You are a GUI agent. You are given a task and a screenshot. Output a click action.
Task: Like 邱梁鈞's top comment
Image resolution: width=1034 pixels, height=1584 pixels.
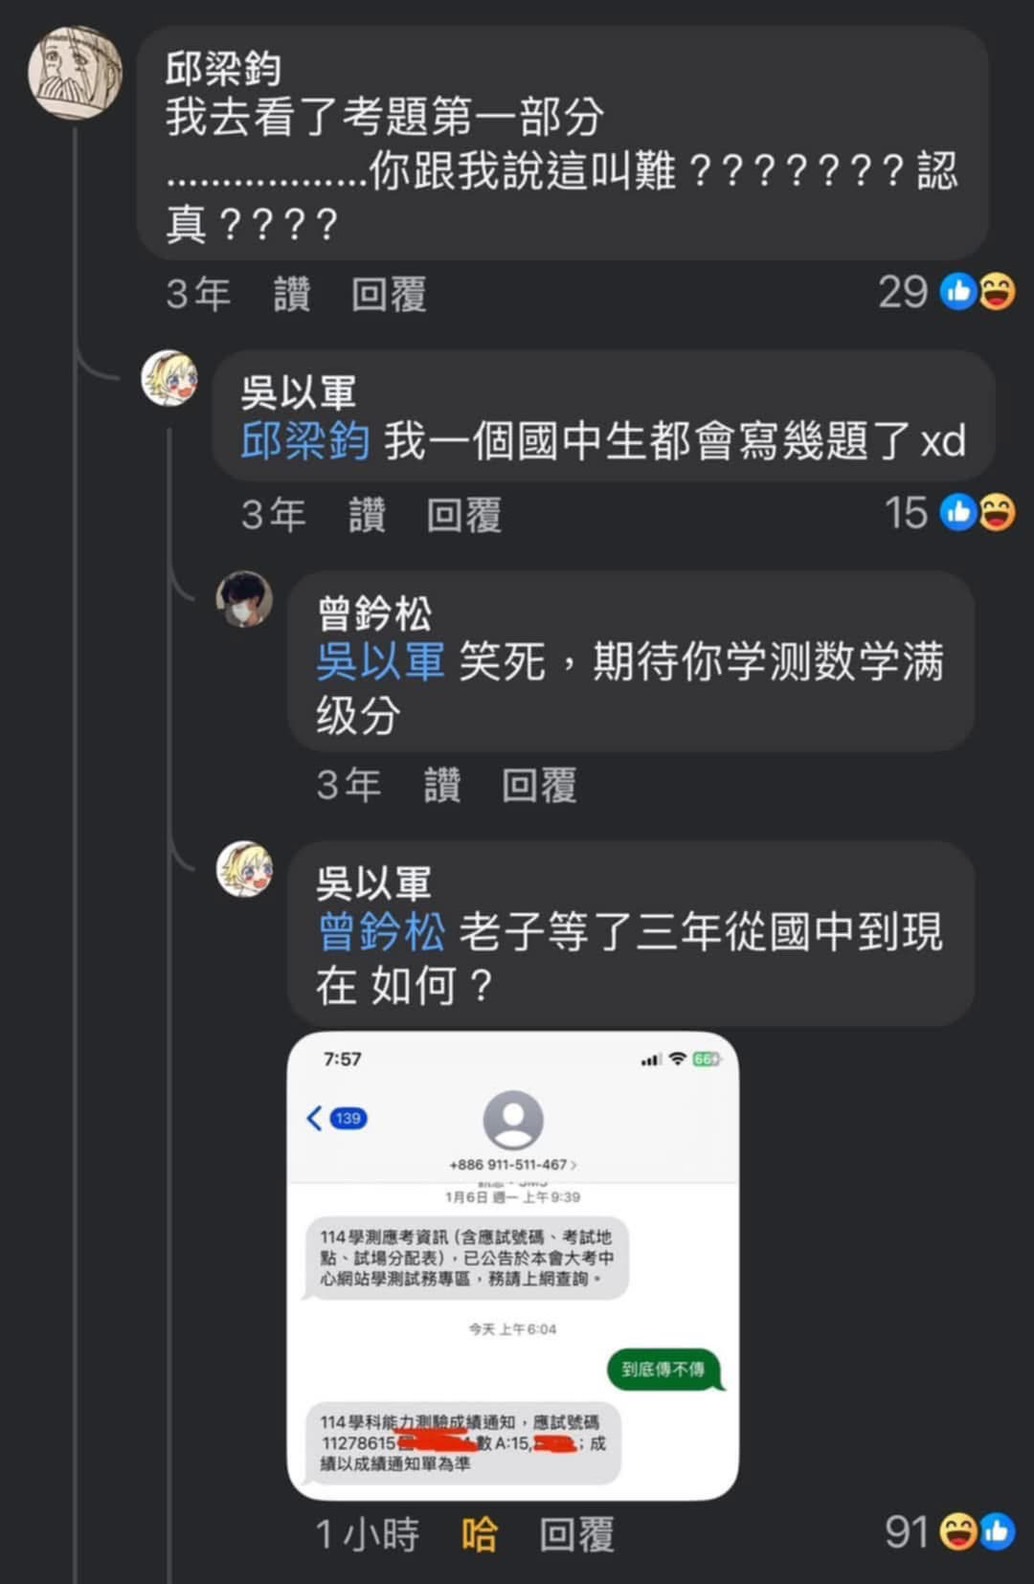(292, 295)
